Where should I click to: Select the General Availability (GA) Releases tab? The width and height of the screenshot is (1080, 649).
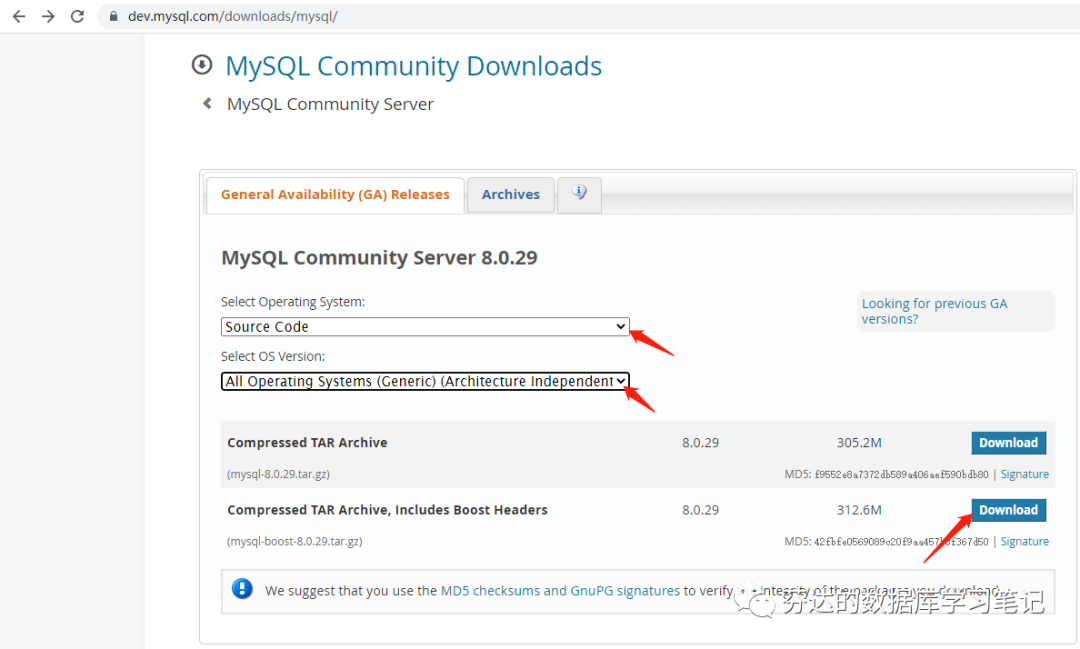coord(335,195)
